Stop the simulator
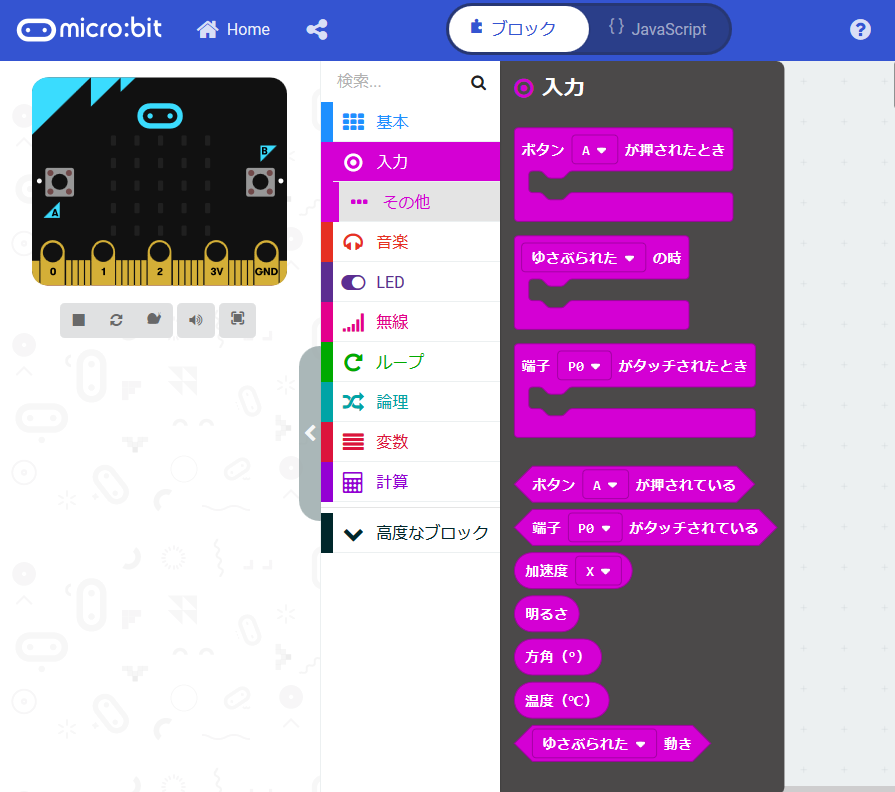 coord(79,320)
